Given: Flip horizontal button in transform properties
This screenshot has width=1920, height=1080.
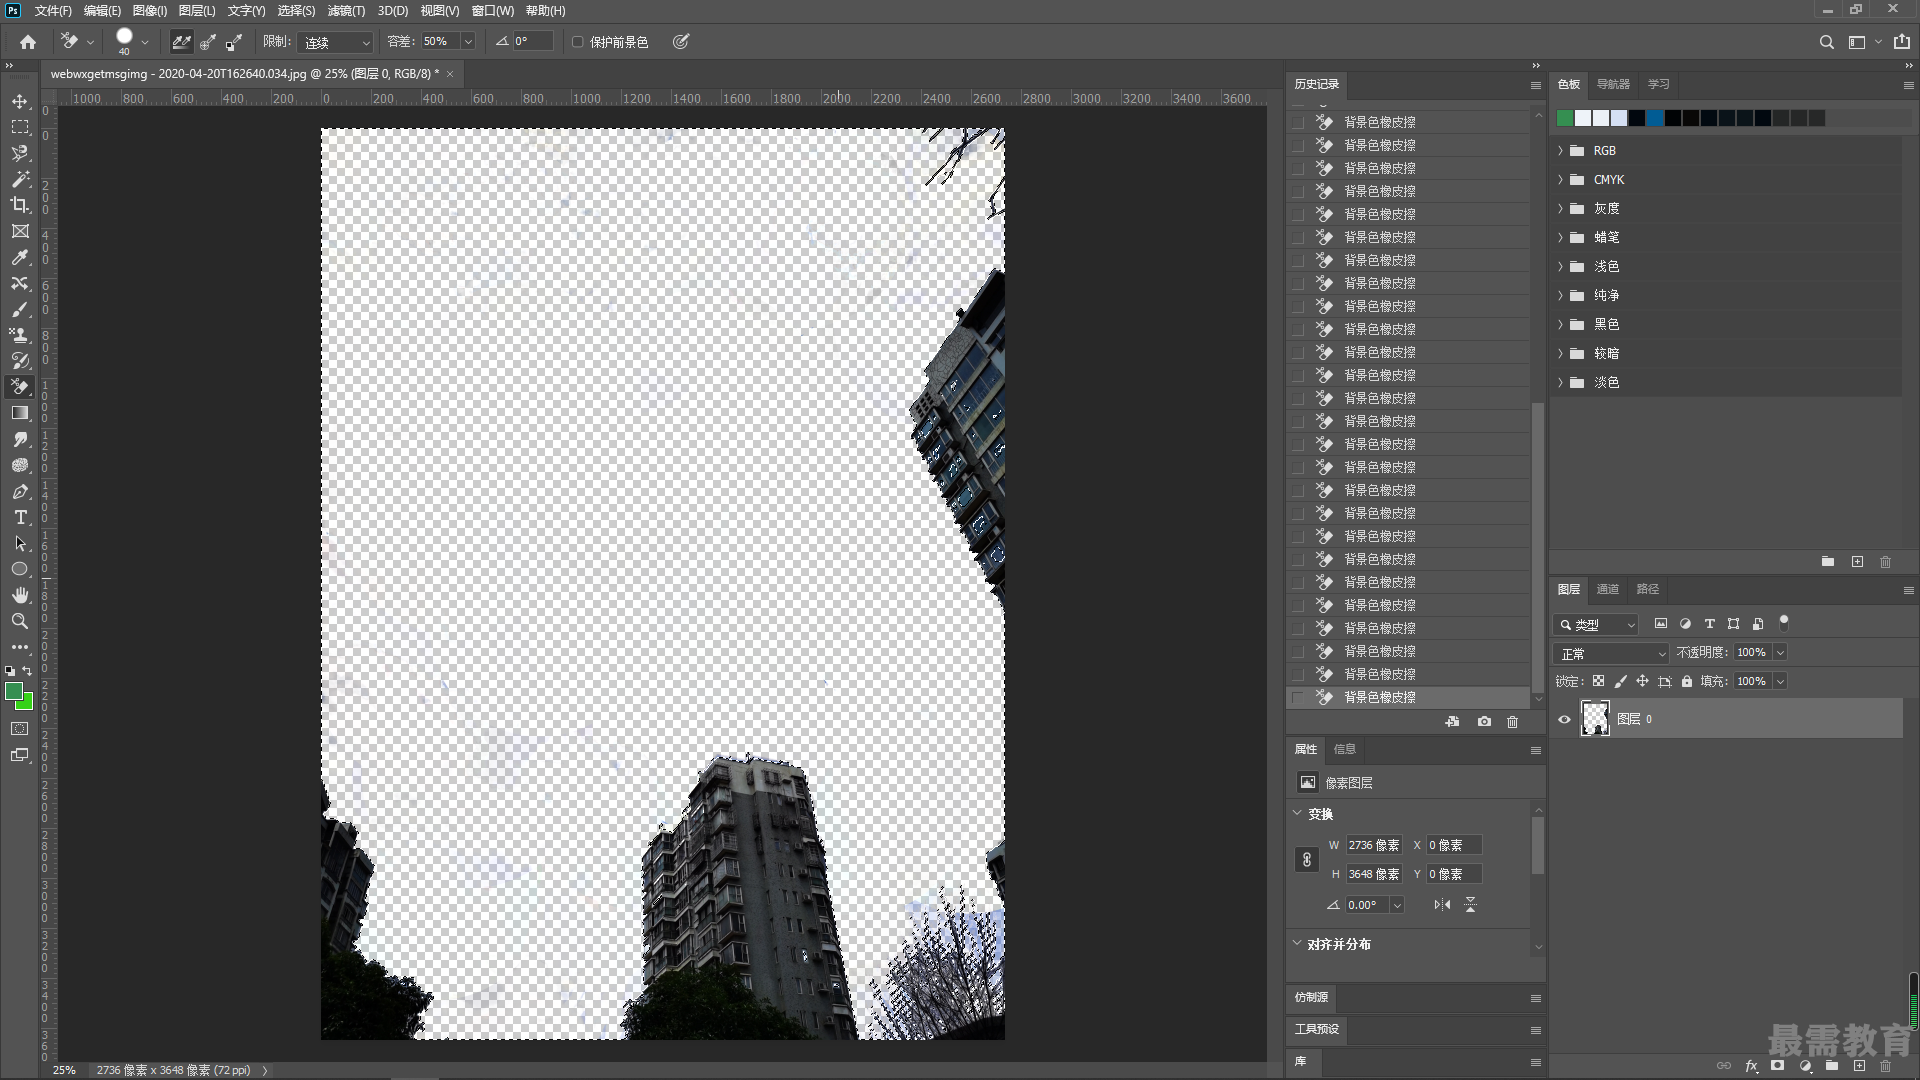Looking at the screenshot, I should (x=1441, y=904).
